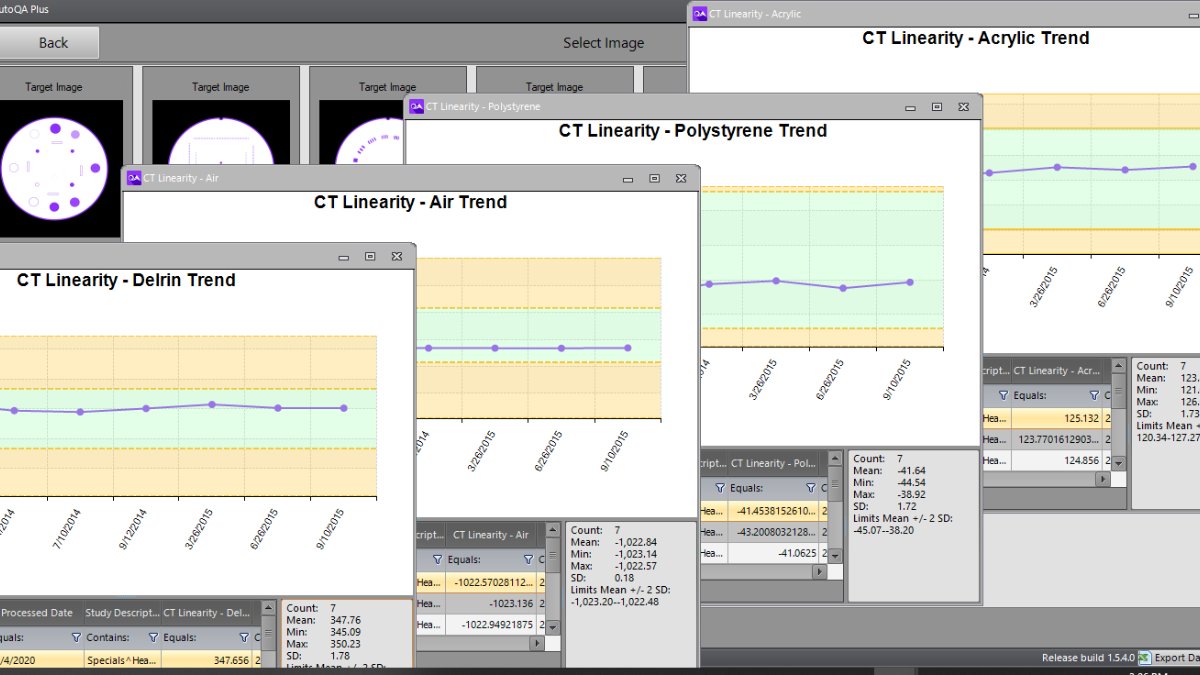Open the filter icon in the Delrin Processed Date column
This screenshot has width=1200, height=675.
point(76,636)
